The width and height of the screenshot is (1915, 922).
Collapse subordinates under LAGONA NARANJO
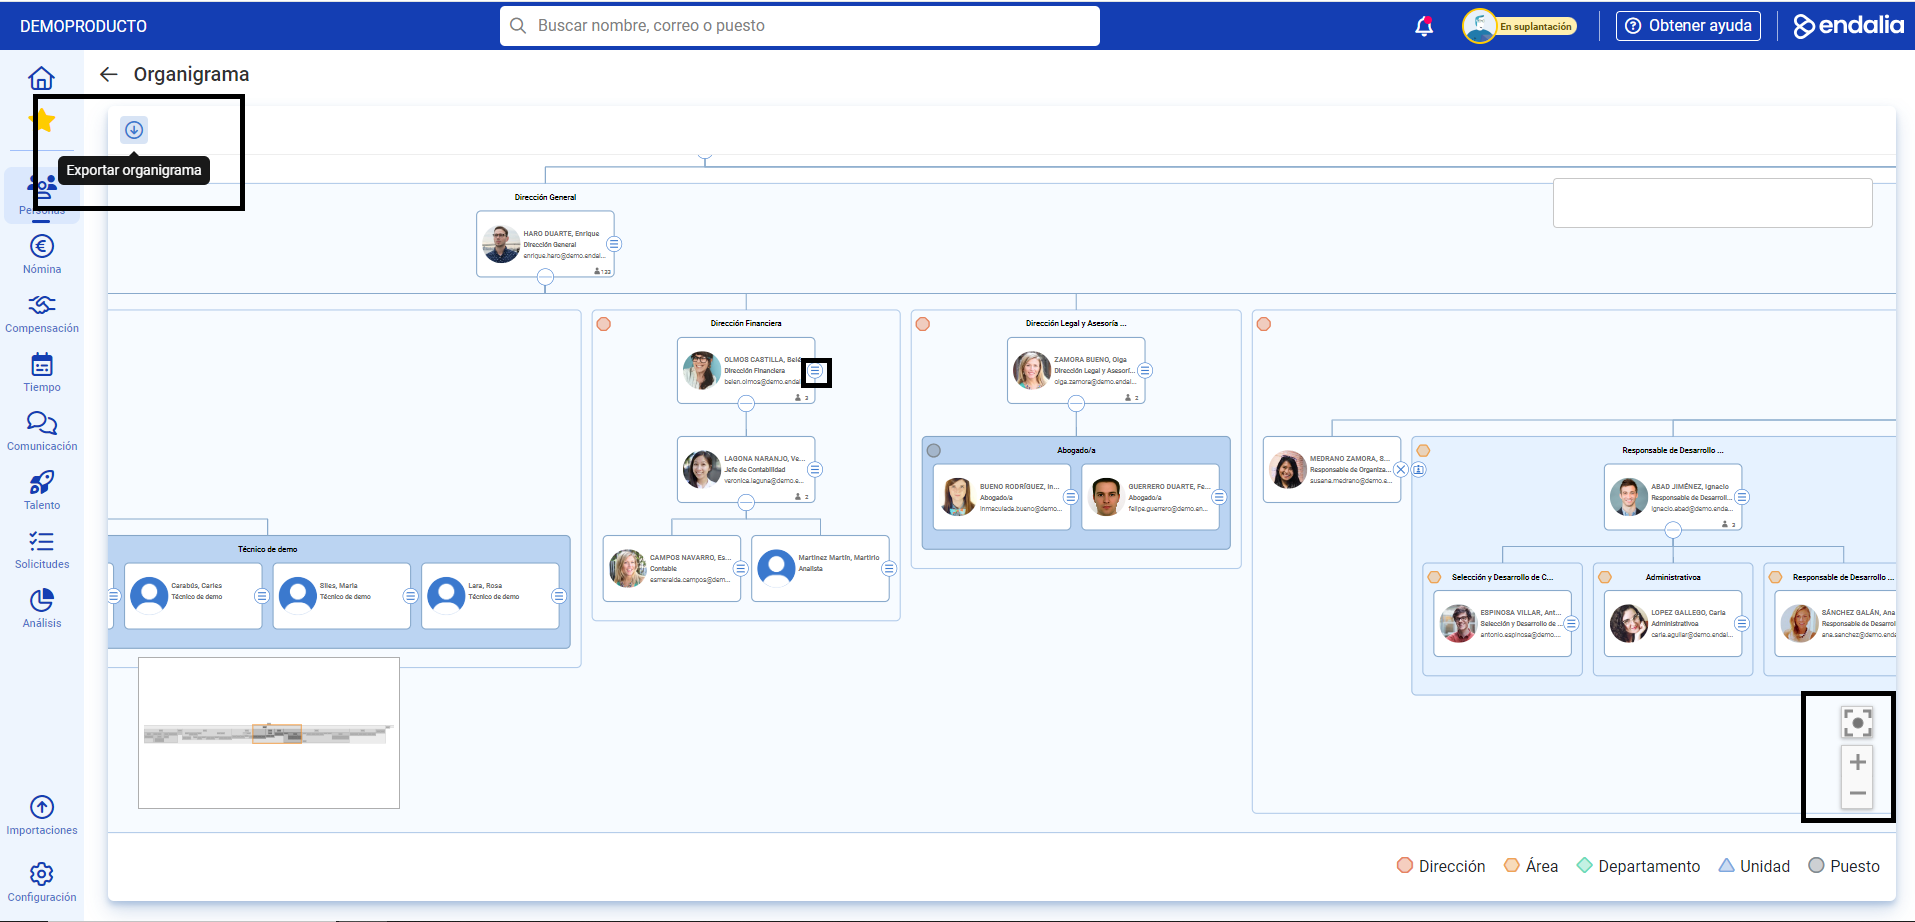tap(746, 503)
